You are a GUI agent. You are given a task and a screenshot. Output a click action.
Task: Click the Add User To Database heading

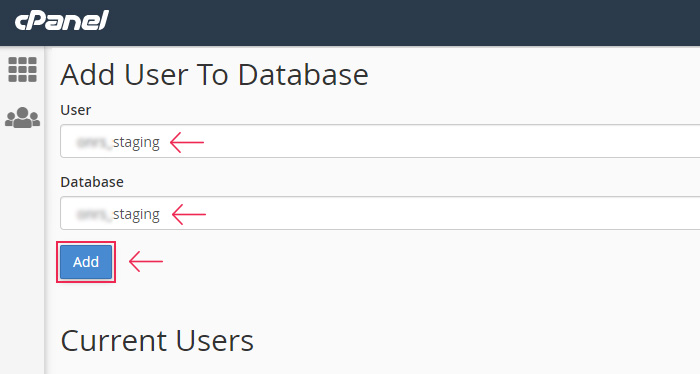214,75
